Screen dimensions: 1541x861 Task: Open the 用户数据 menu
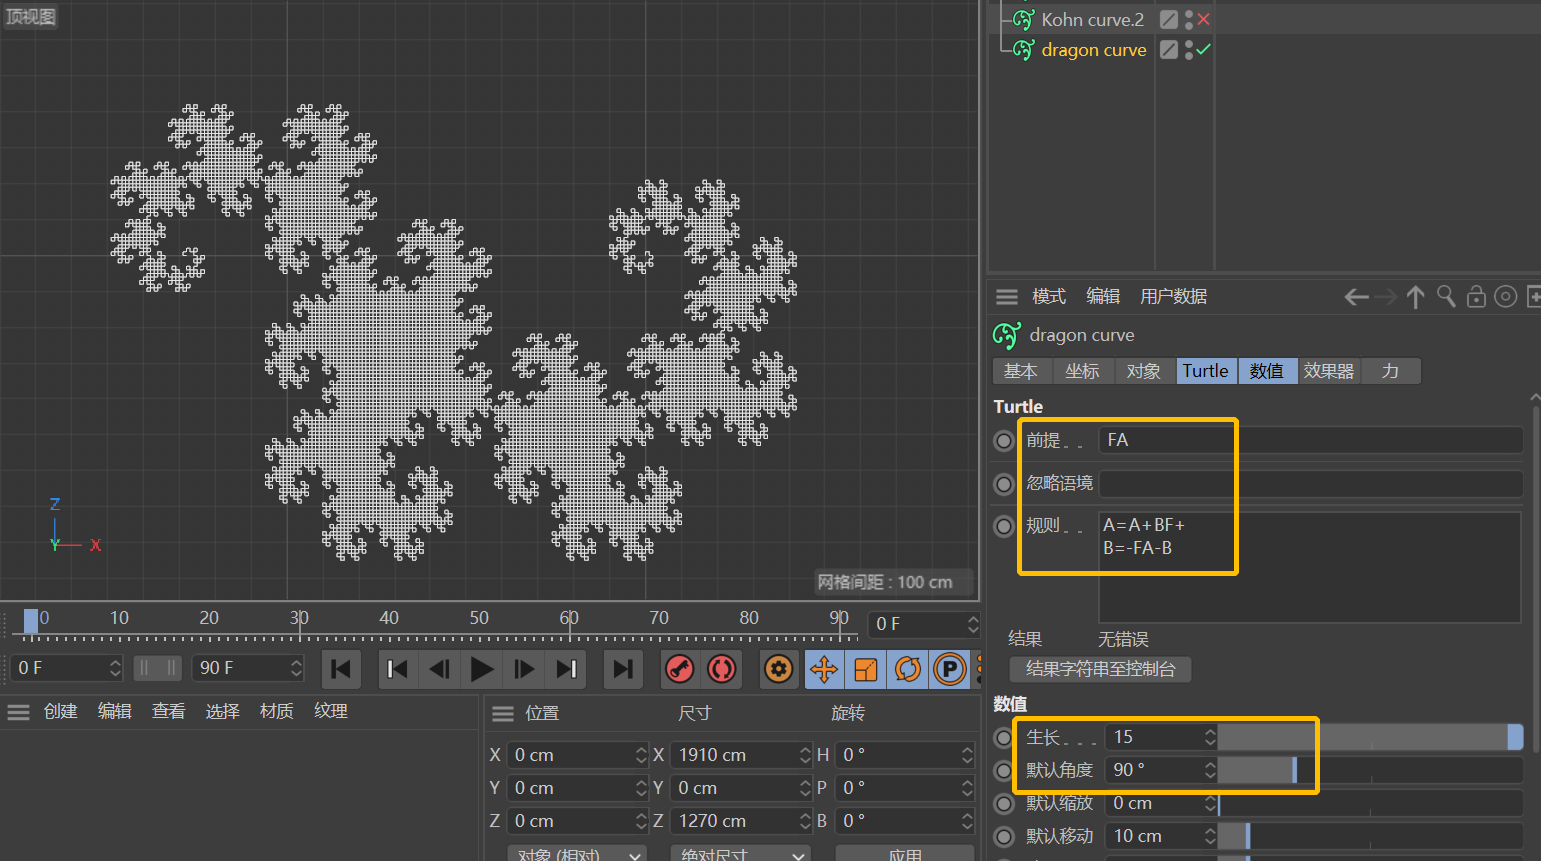1174,297
